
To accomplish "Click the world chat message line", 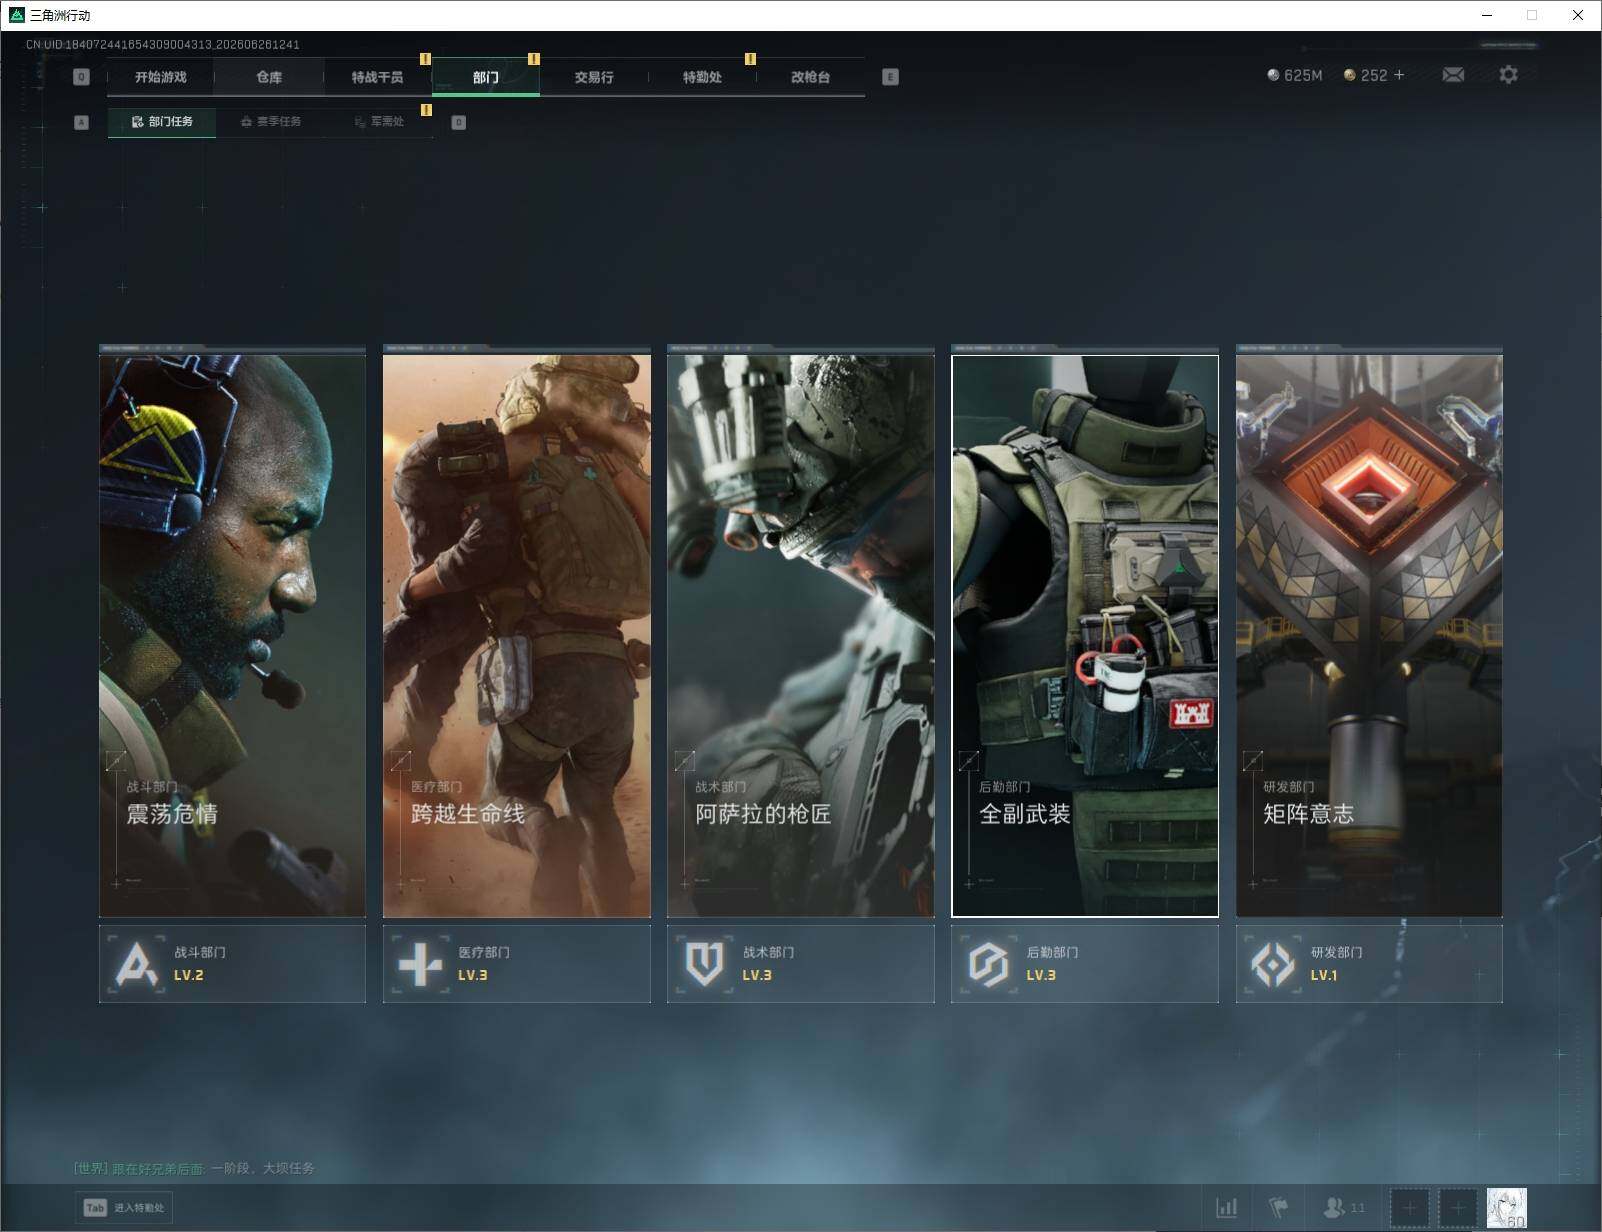I will pos(194,1168).
